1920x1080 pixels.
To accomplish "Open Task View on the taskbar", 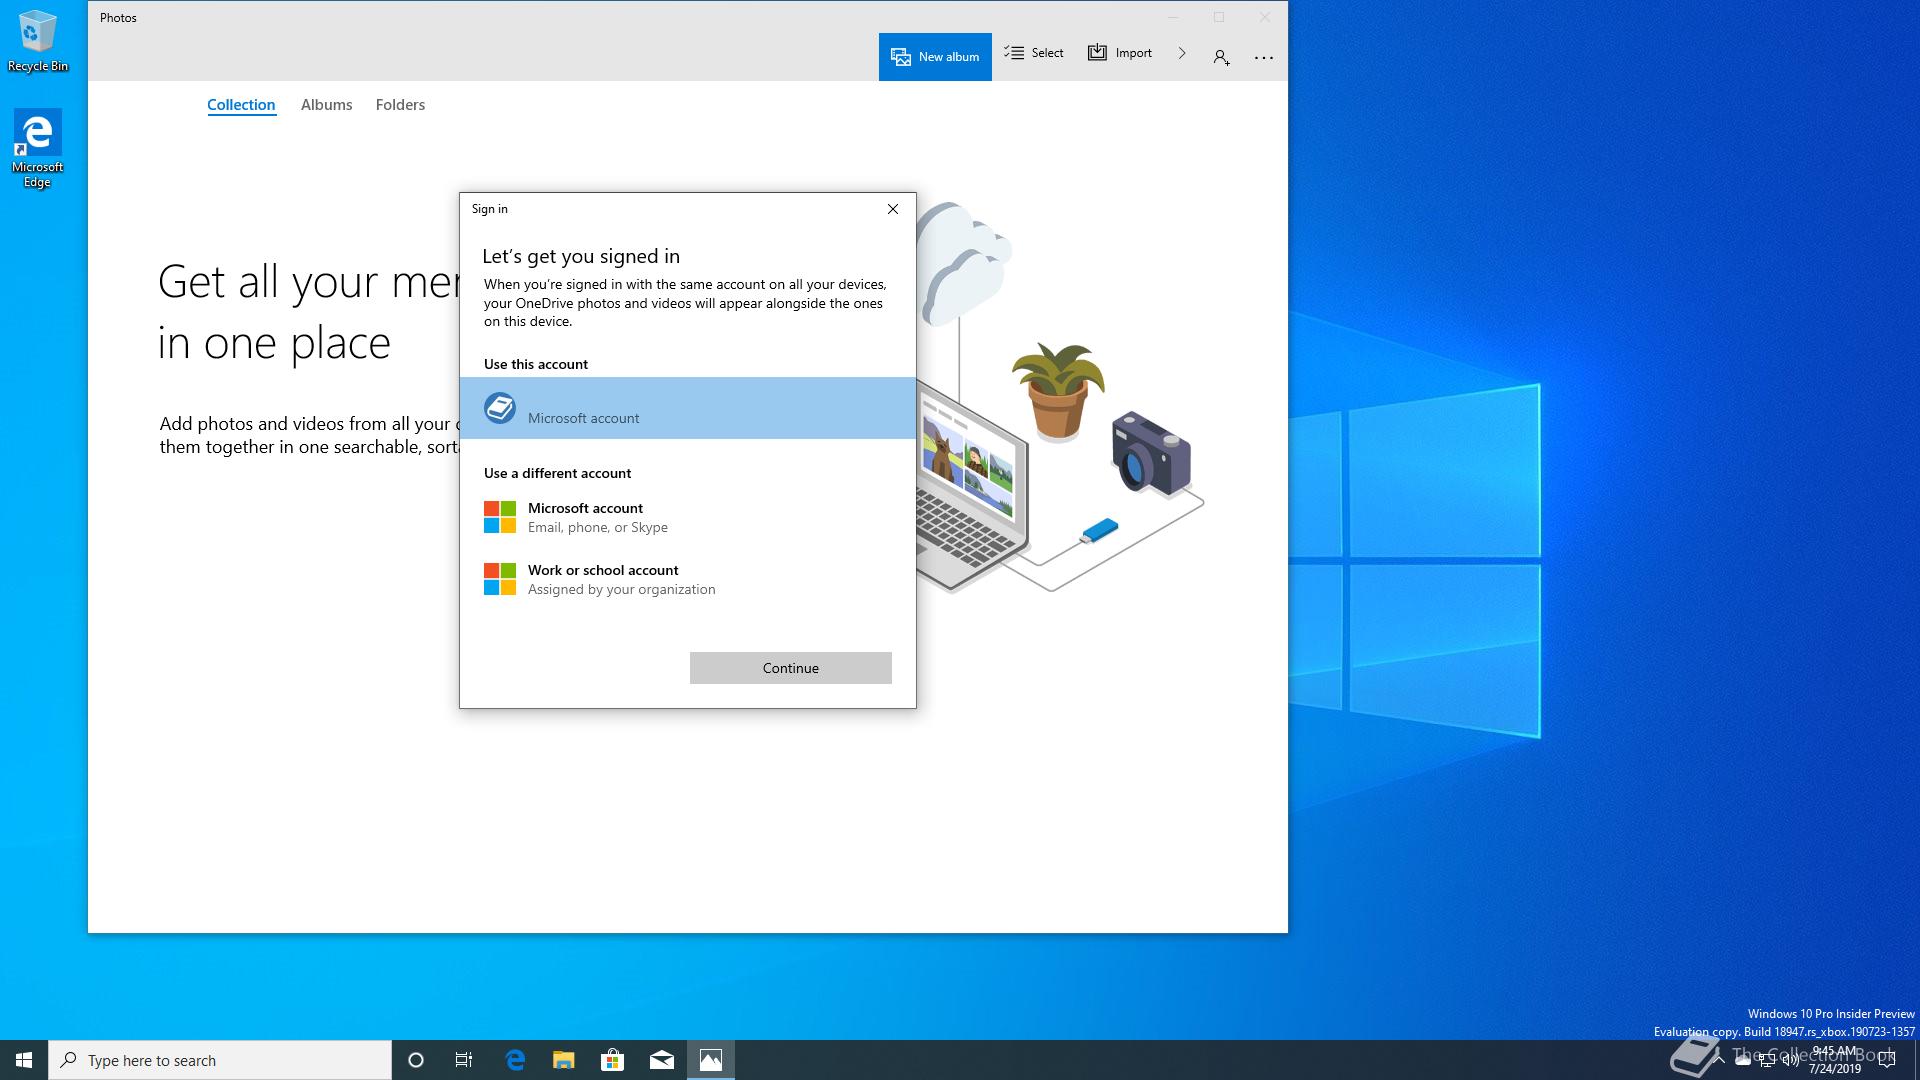I will pyautogui.click(x=464, y=1060).
